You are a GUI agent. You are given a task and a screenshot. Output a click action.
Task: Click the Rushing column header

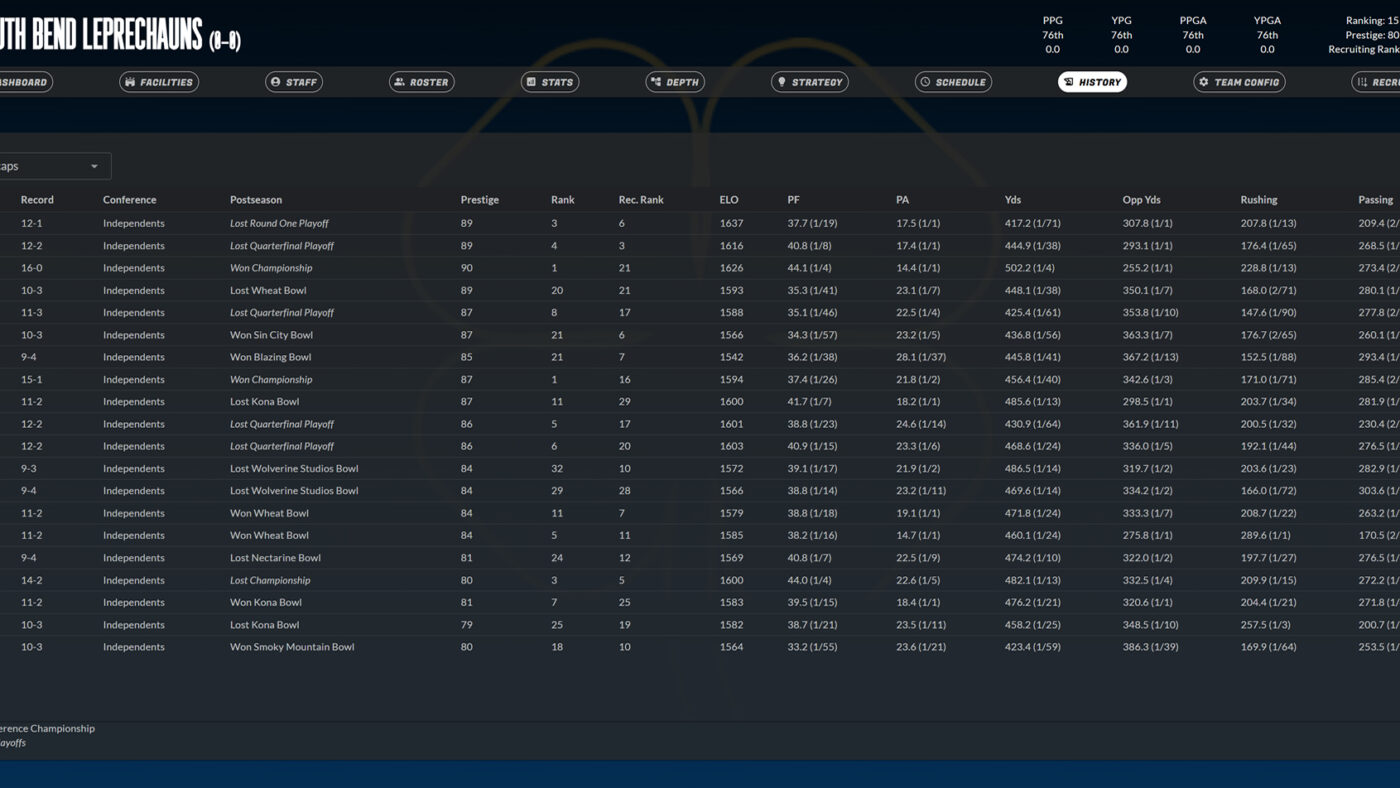coord(1259,200)
